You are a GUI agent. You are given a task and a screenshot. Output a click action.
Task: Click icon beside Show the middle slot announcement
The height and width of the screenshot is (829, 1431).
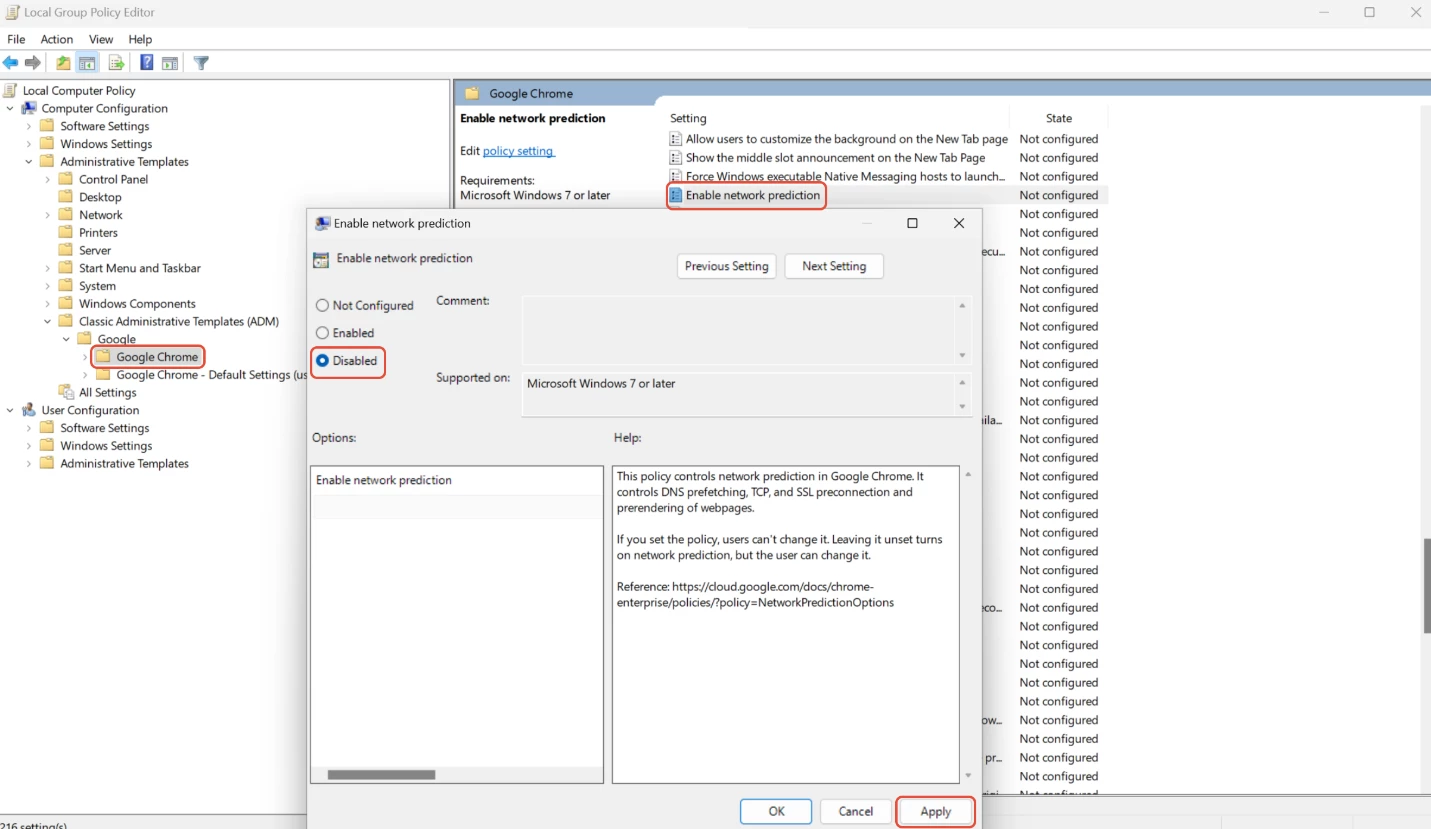[x=676, y=158]
